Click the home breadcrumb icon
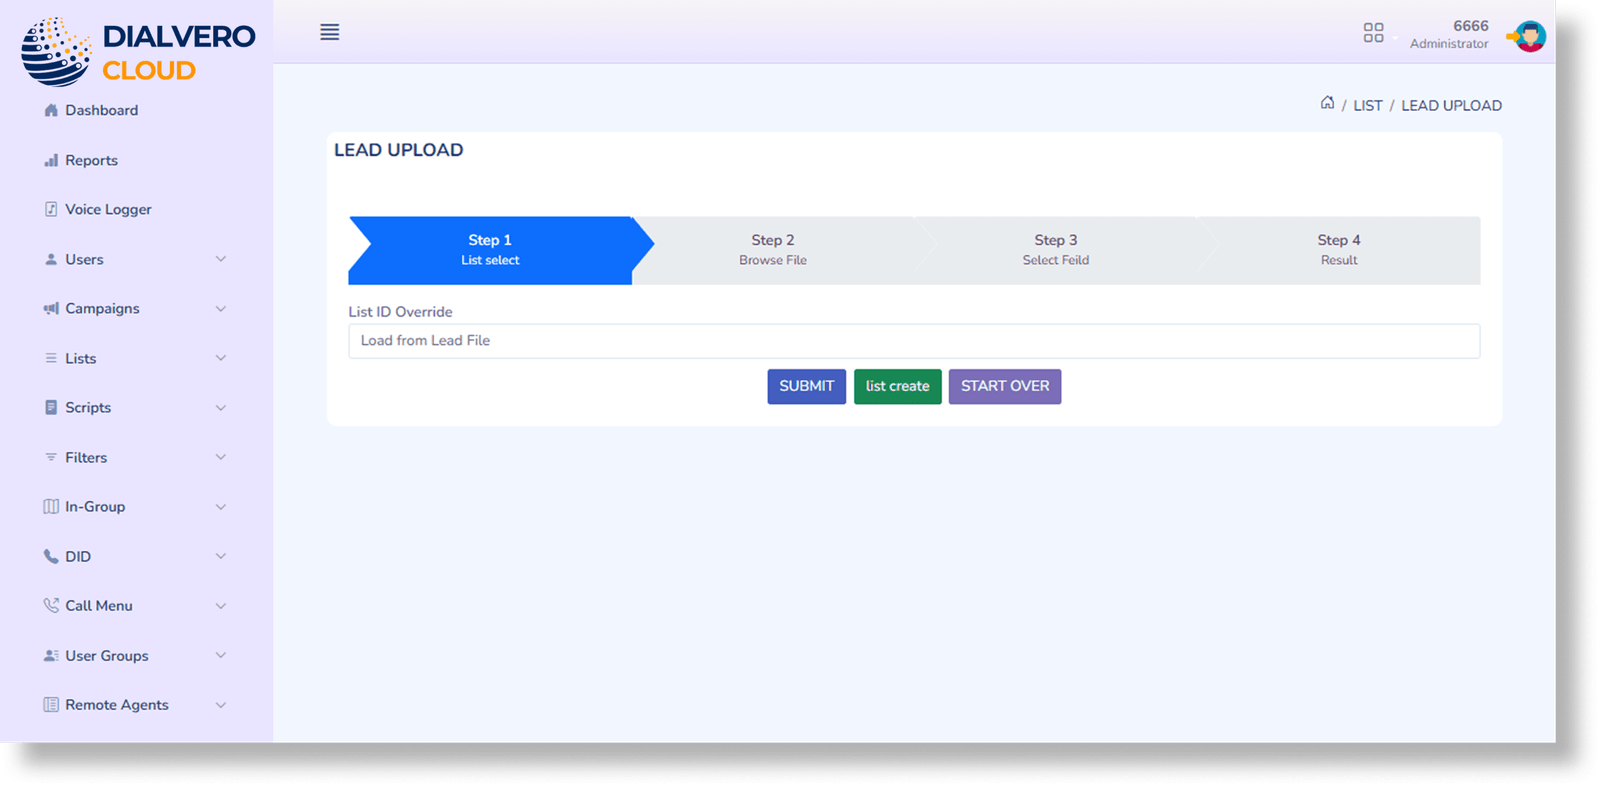 (x=1327, y=103)
